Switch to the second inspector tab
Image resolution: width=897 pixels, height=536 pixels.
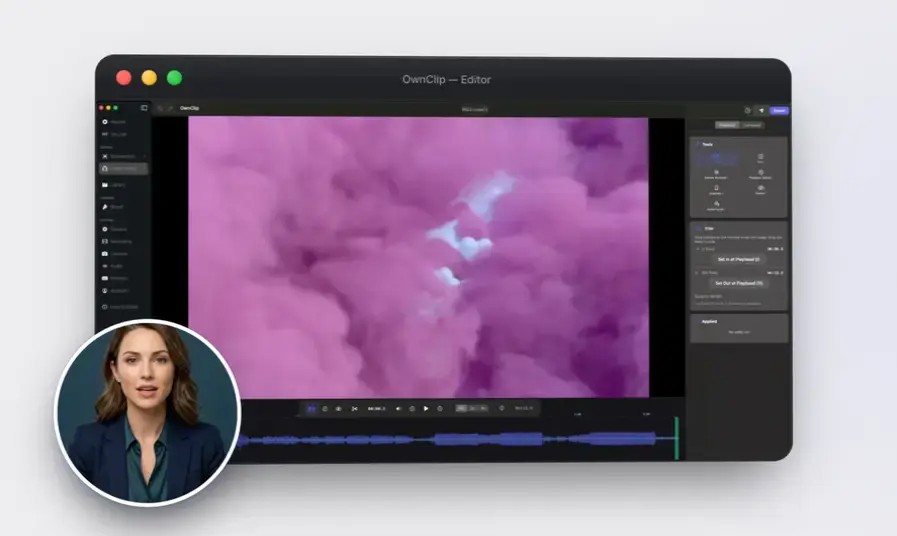coord(752,125)
